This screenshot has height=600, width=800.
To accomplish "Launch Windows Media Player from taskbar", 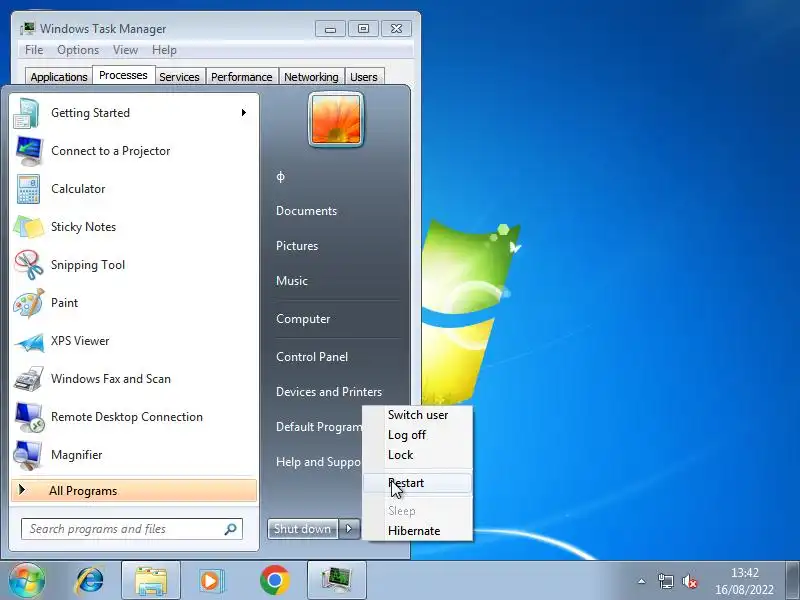I will click(211, 581).
